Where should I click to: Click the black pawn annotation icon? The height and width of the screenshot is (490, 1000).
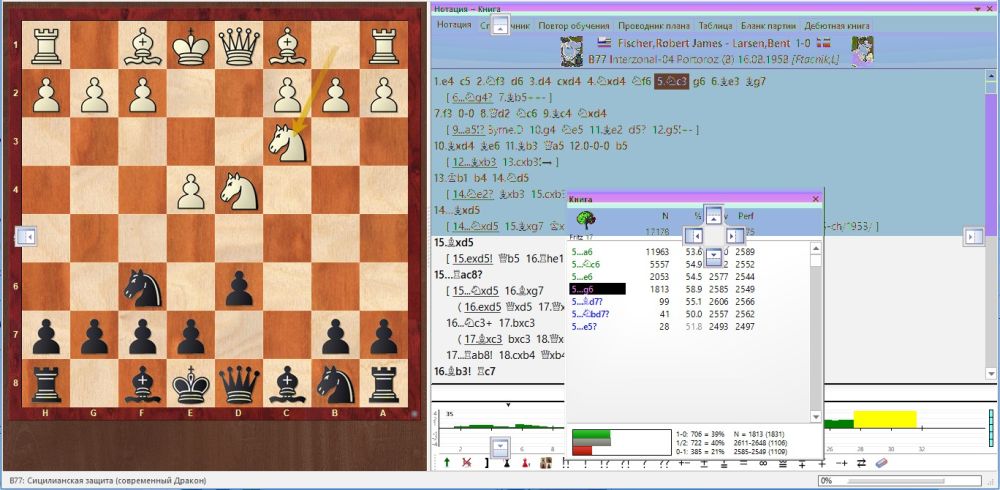pyautogui.click(x=507, y=464)
